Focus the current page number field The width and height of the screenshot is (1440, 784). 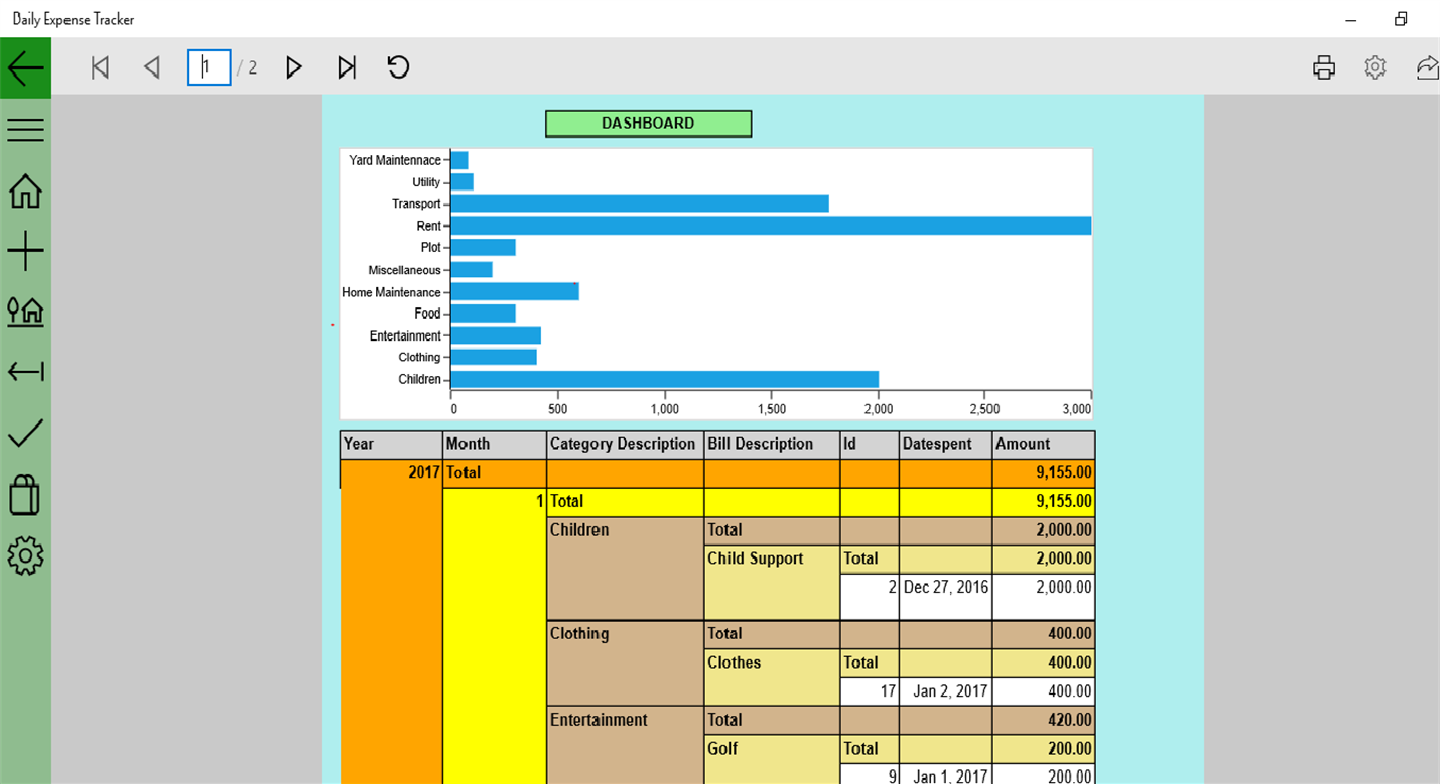[209, 67]
